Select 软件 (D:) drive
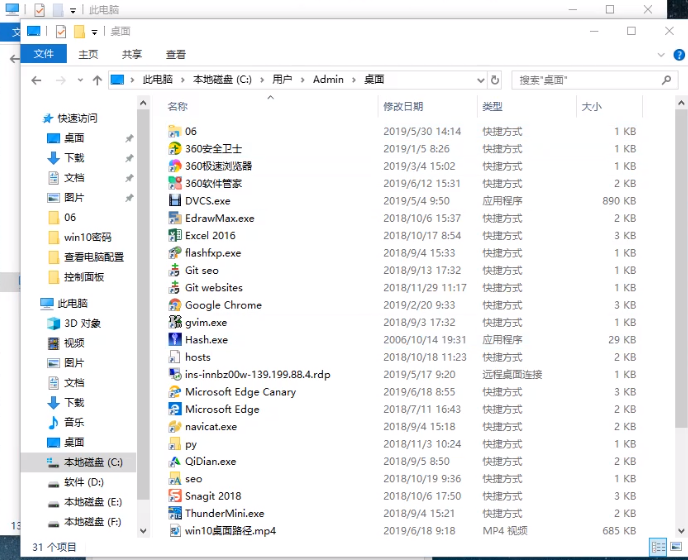688x560 pixels. coord(84,482)
